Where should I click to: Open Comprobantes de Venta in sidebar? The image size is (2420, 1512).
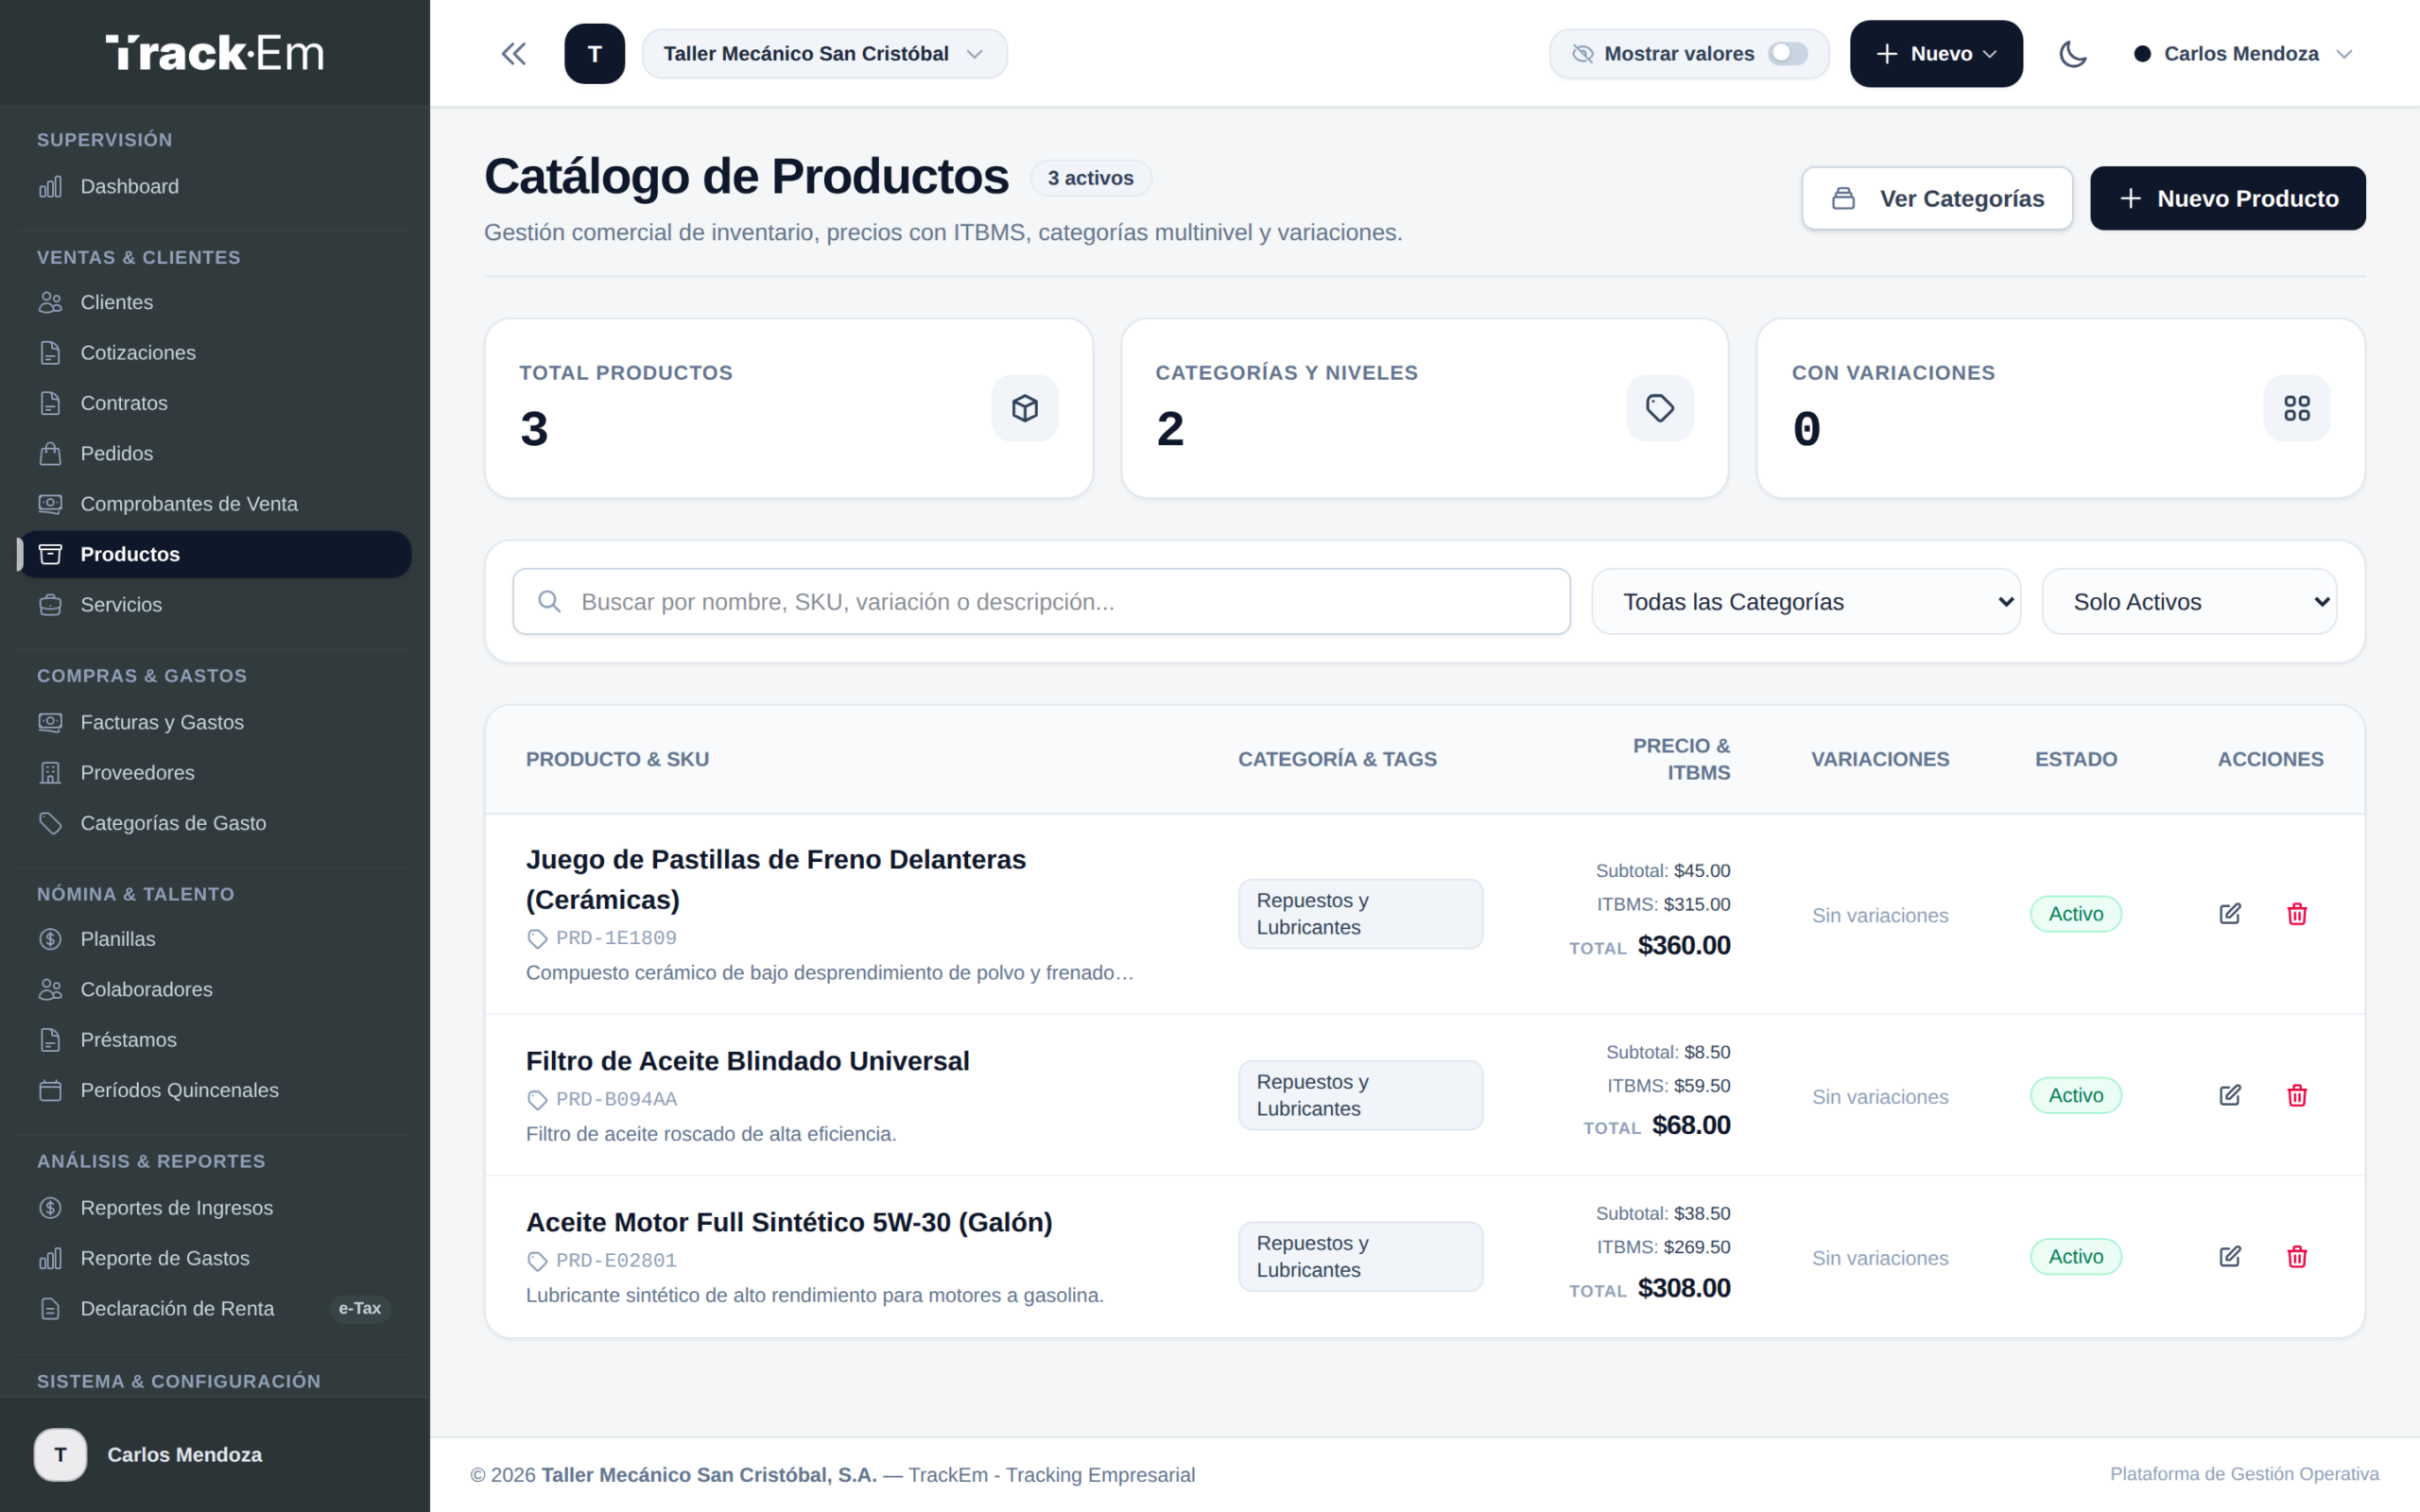214,504
